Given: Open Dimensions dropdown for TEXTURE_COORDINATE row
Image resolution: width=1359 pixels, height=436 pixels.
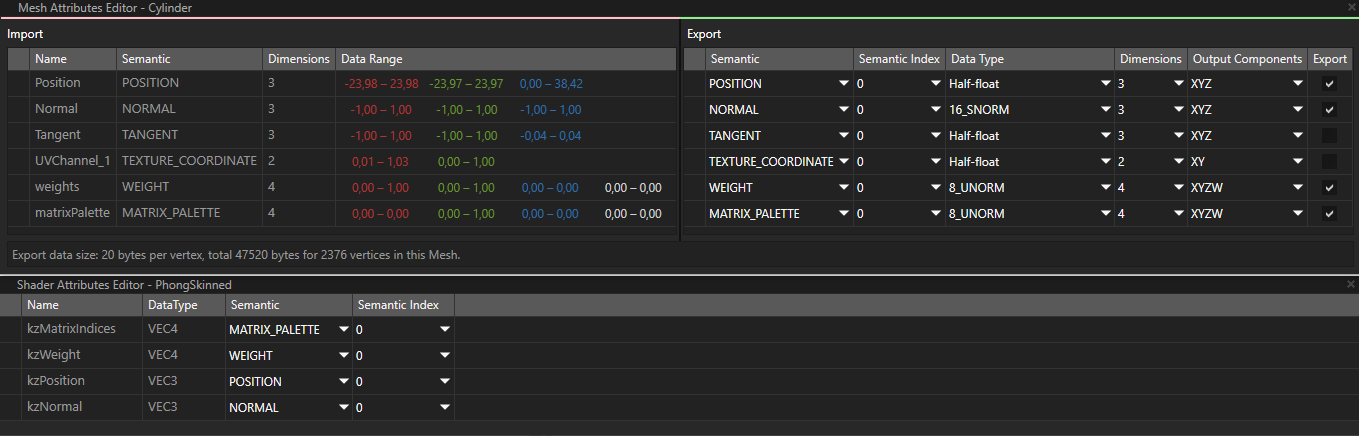Looking at the screenshot, I should point(1150,162).
